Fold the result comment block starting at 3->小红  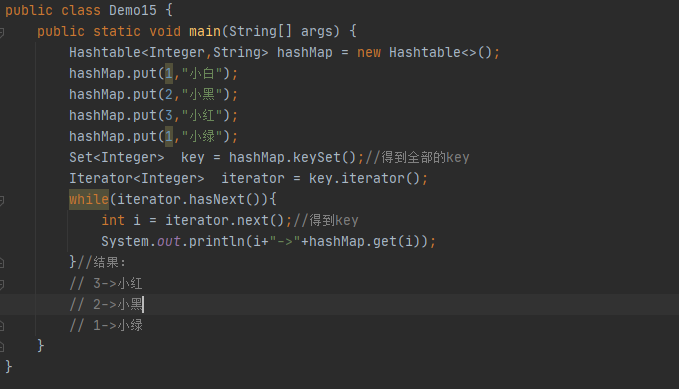pos(2,284)
